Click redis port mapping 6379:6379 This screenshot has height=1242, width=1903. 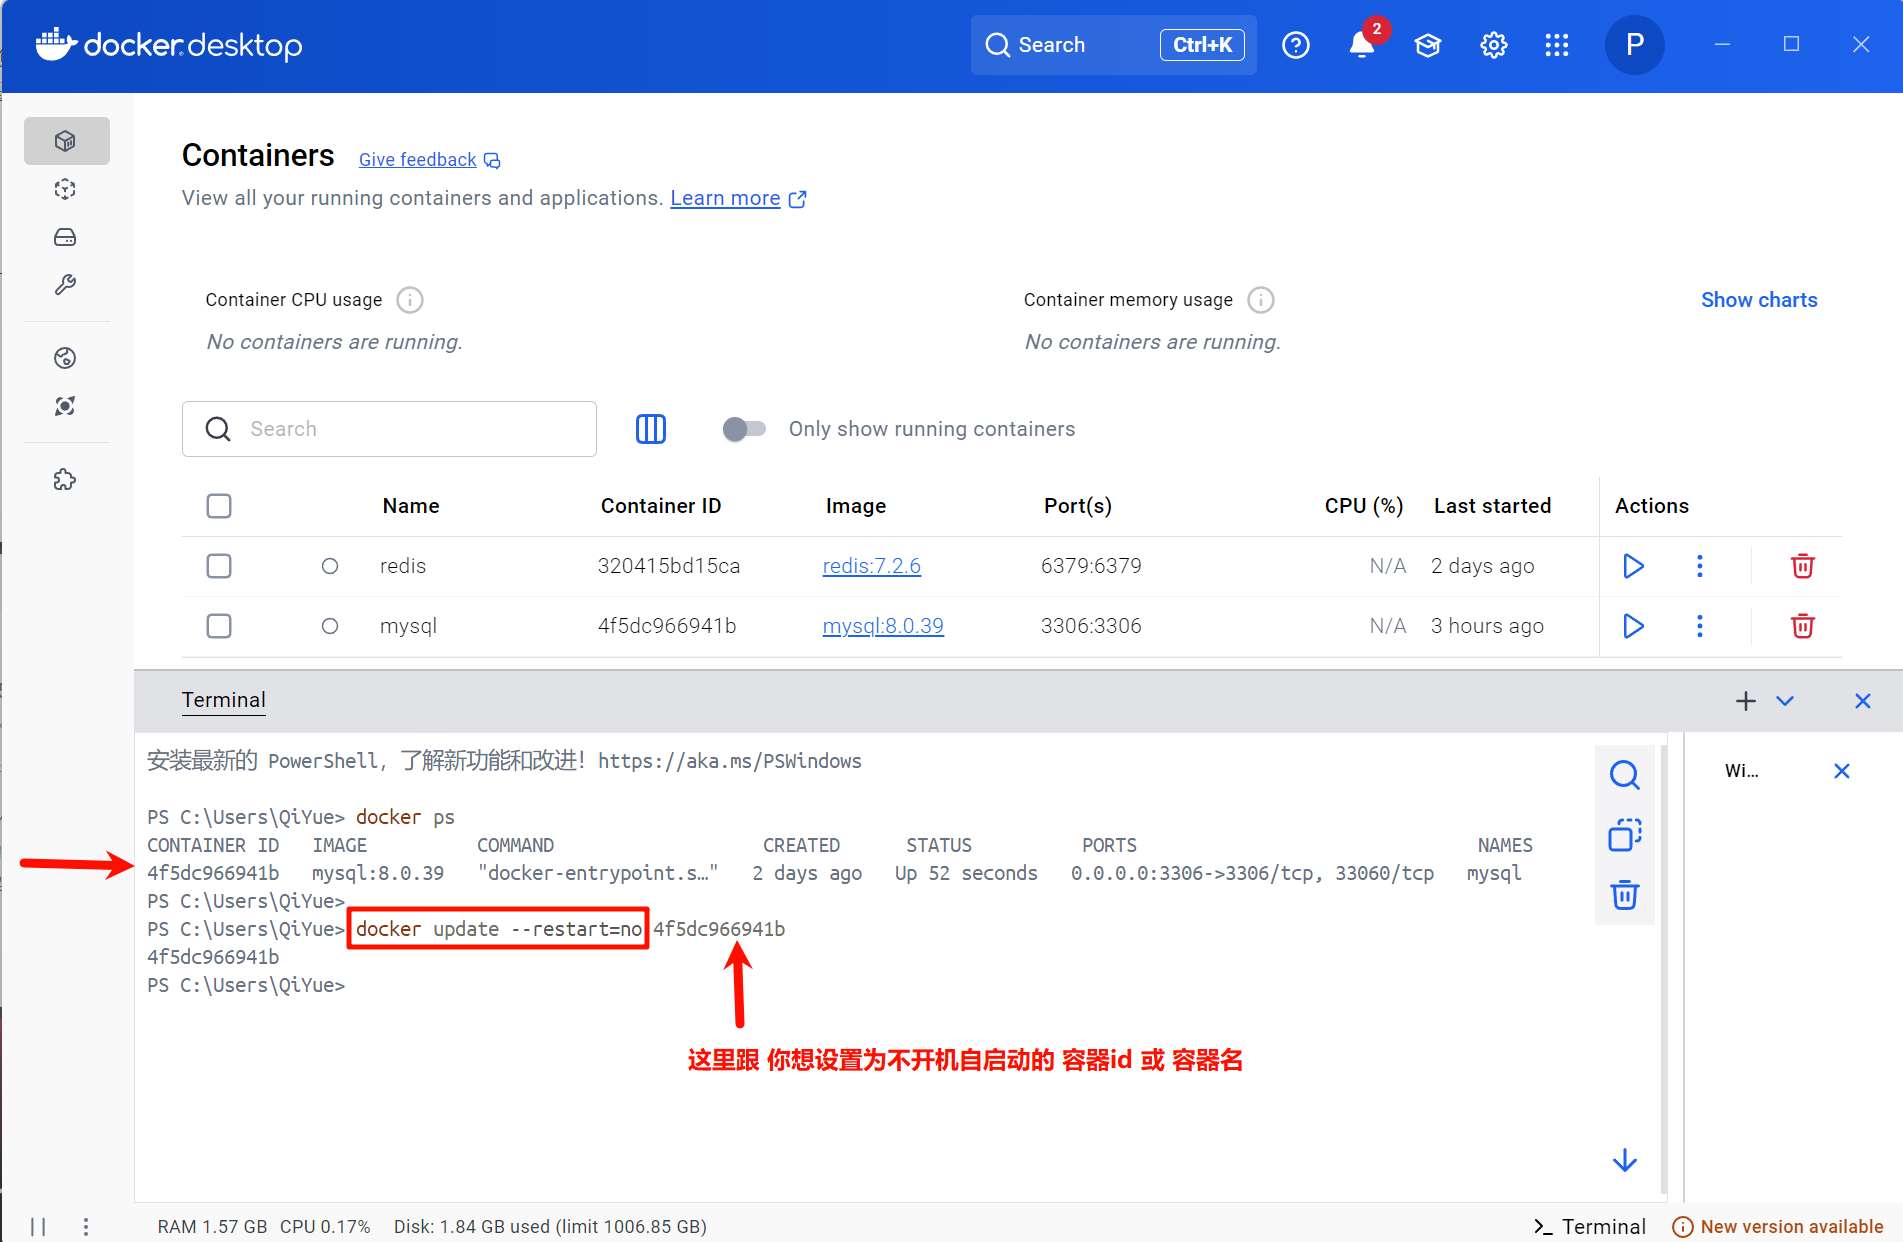pos(1091,566)
